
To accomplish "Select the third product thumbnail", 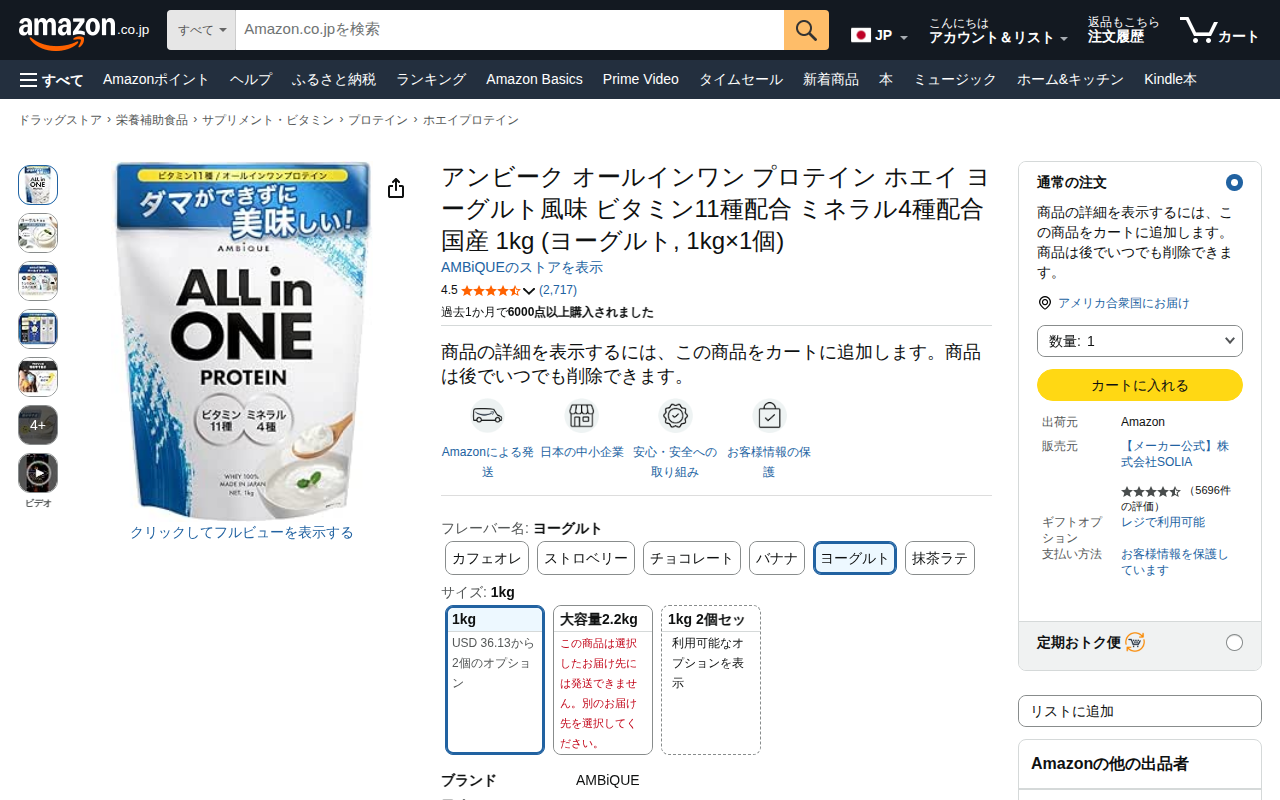I will pyautogui.click(x=38, y=281).
